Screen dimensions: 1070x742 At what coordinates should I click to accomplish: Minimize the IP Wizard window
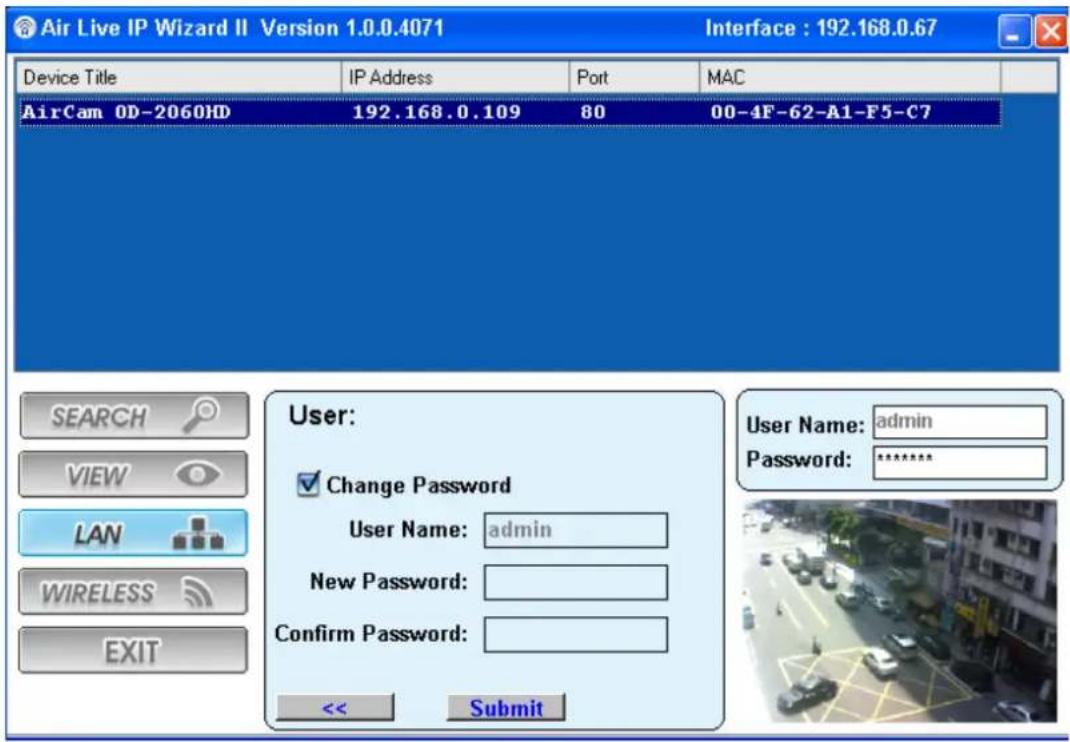[1015, 31]
